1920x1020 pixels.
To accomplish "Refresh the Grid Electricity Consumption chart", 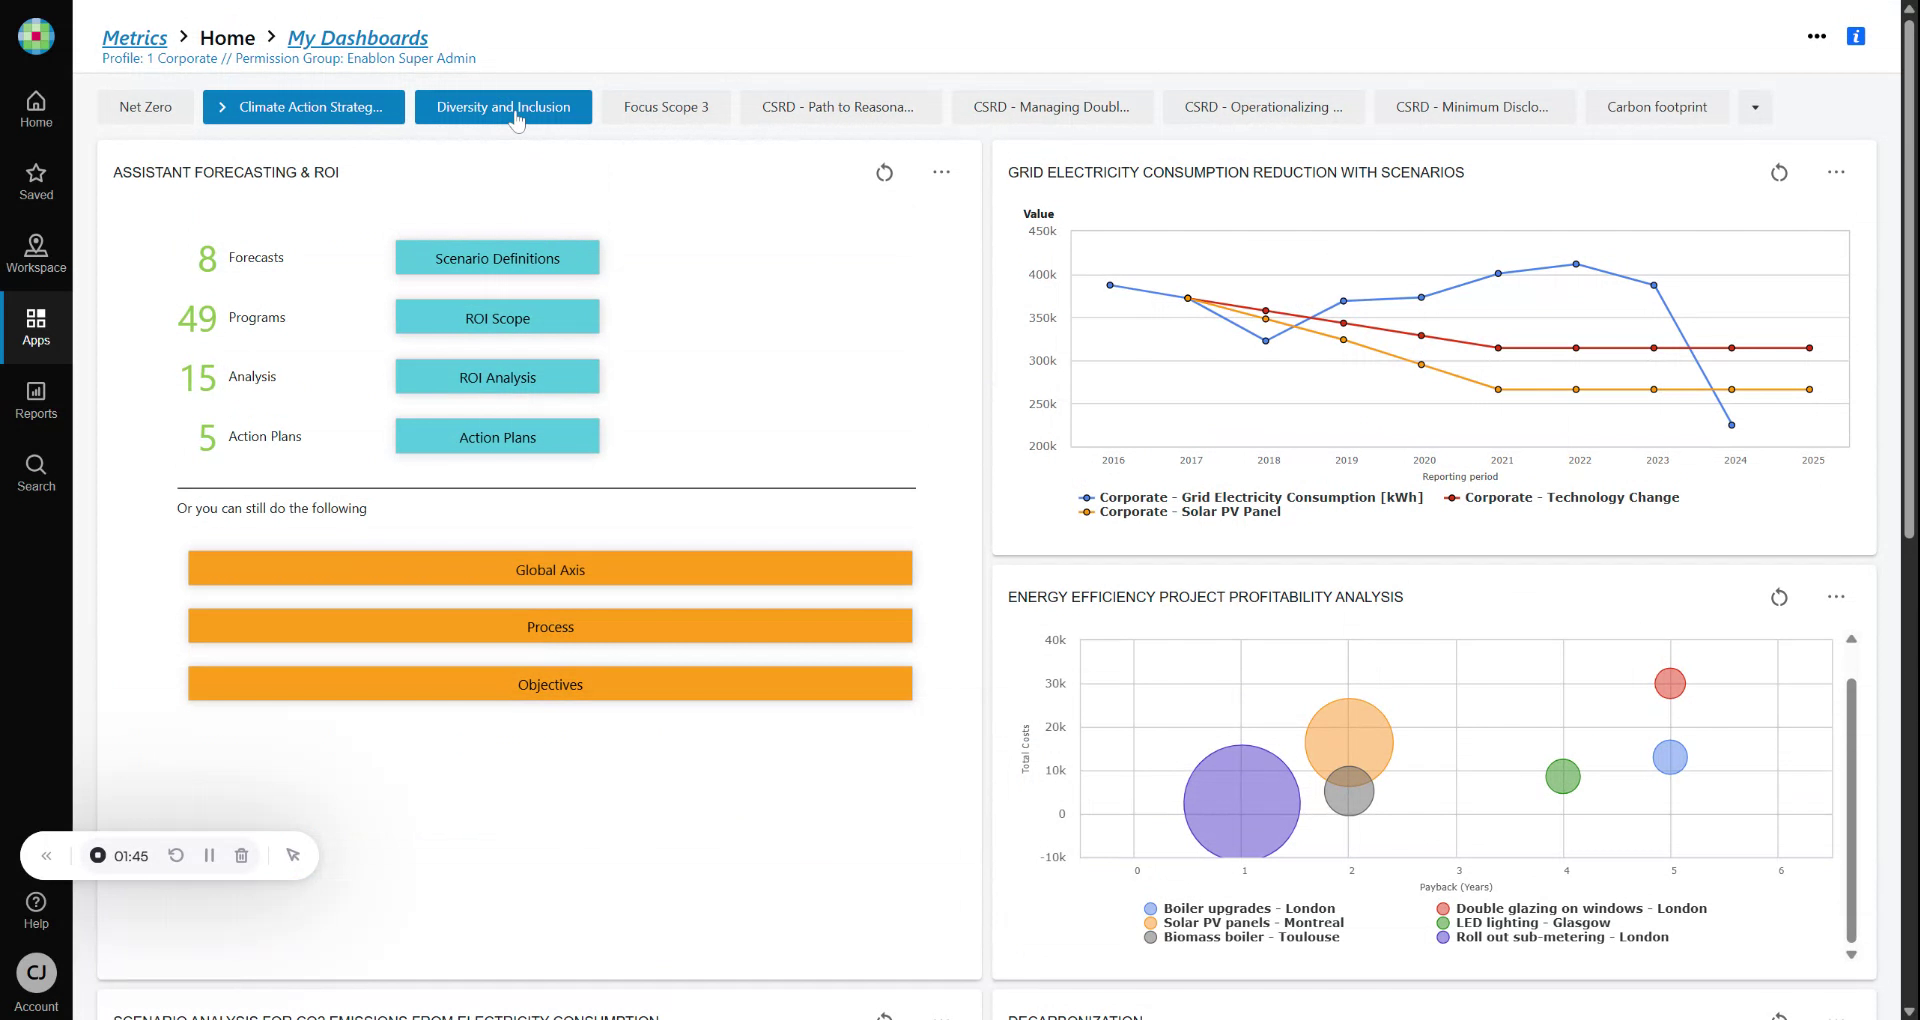I will tap(1778, 173).
